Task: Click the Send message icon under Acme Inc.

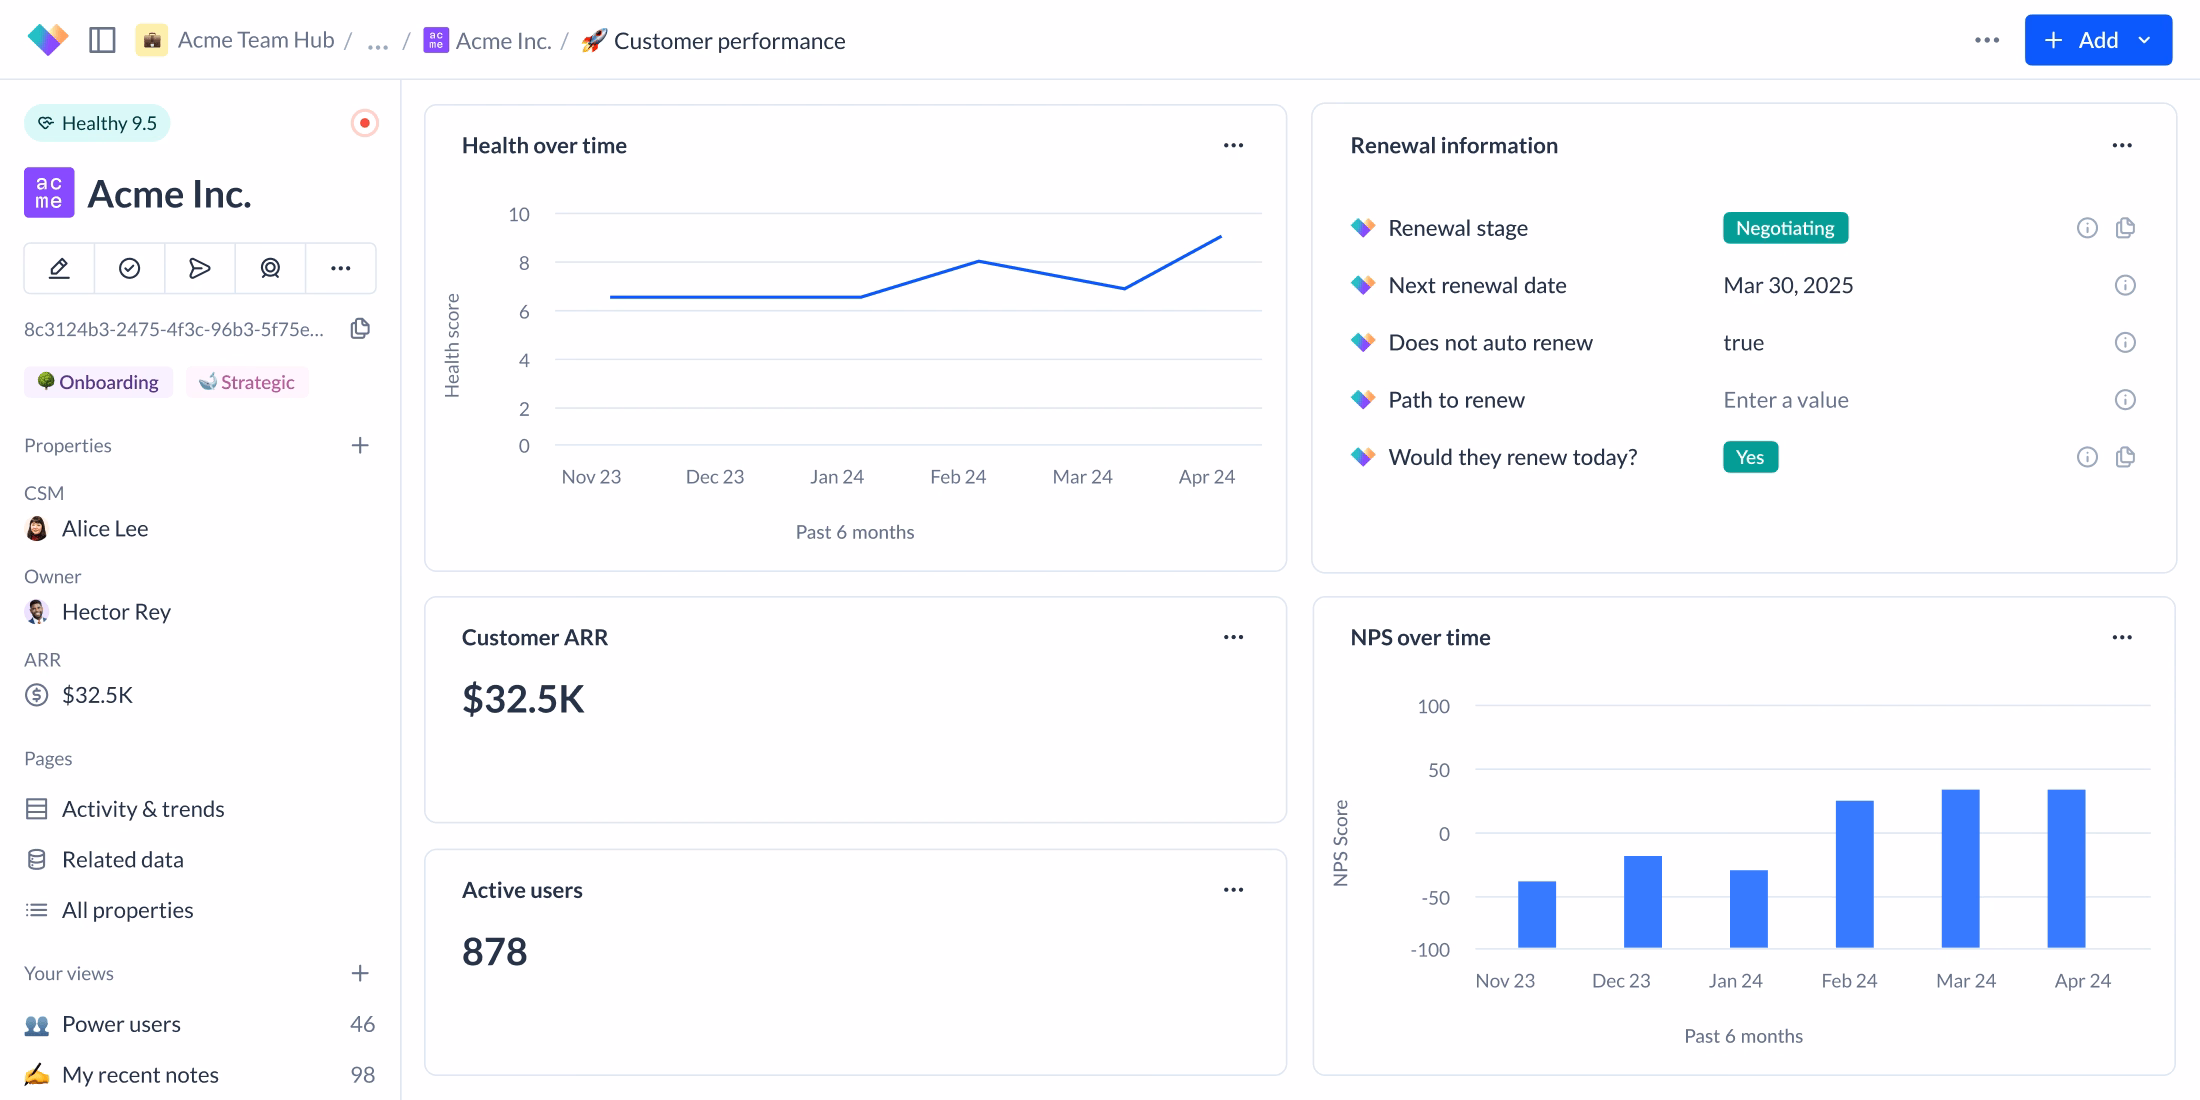Action: [199, 268]
